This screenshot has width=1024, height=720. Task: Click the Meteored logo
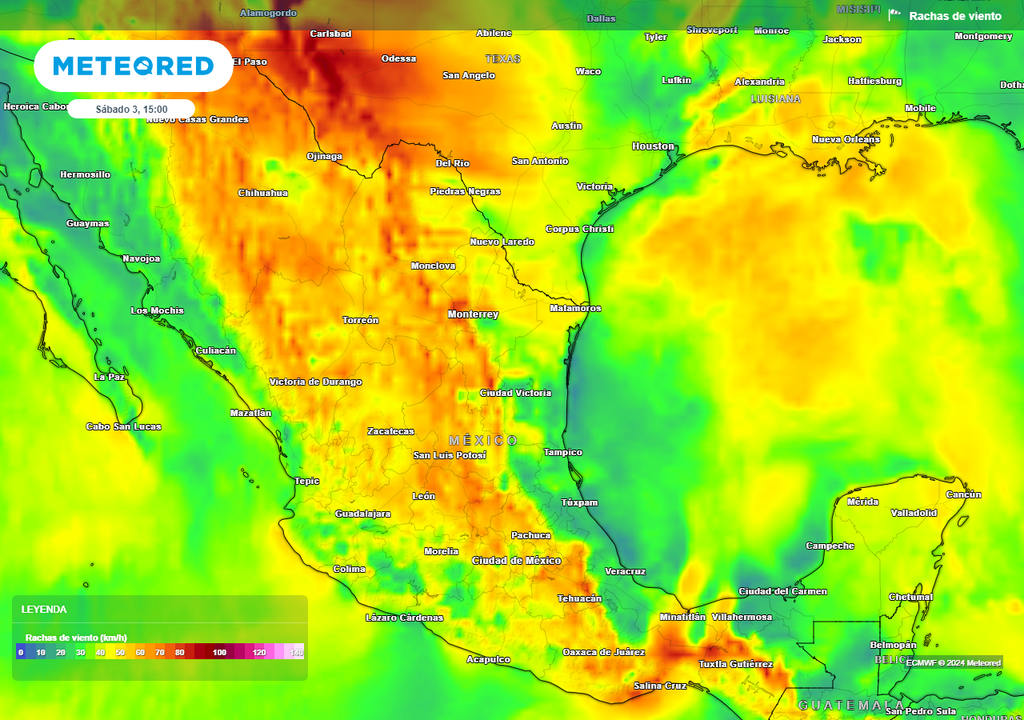pos(133,66)
